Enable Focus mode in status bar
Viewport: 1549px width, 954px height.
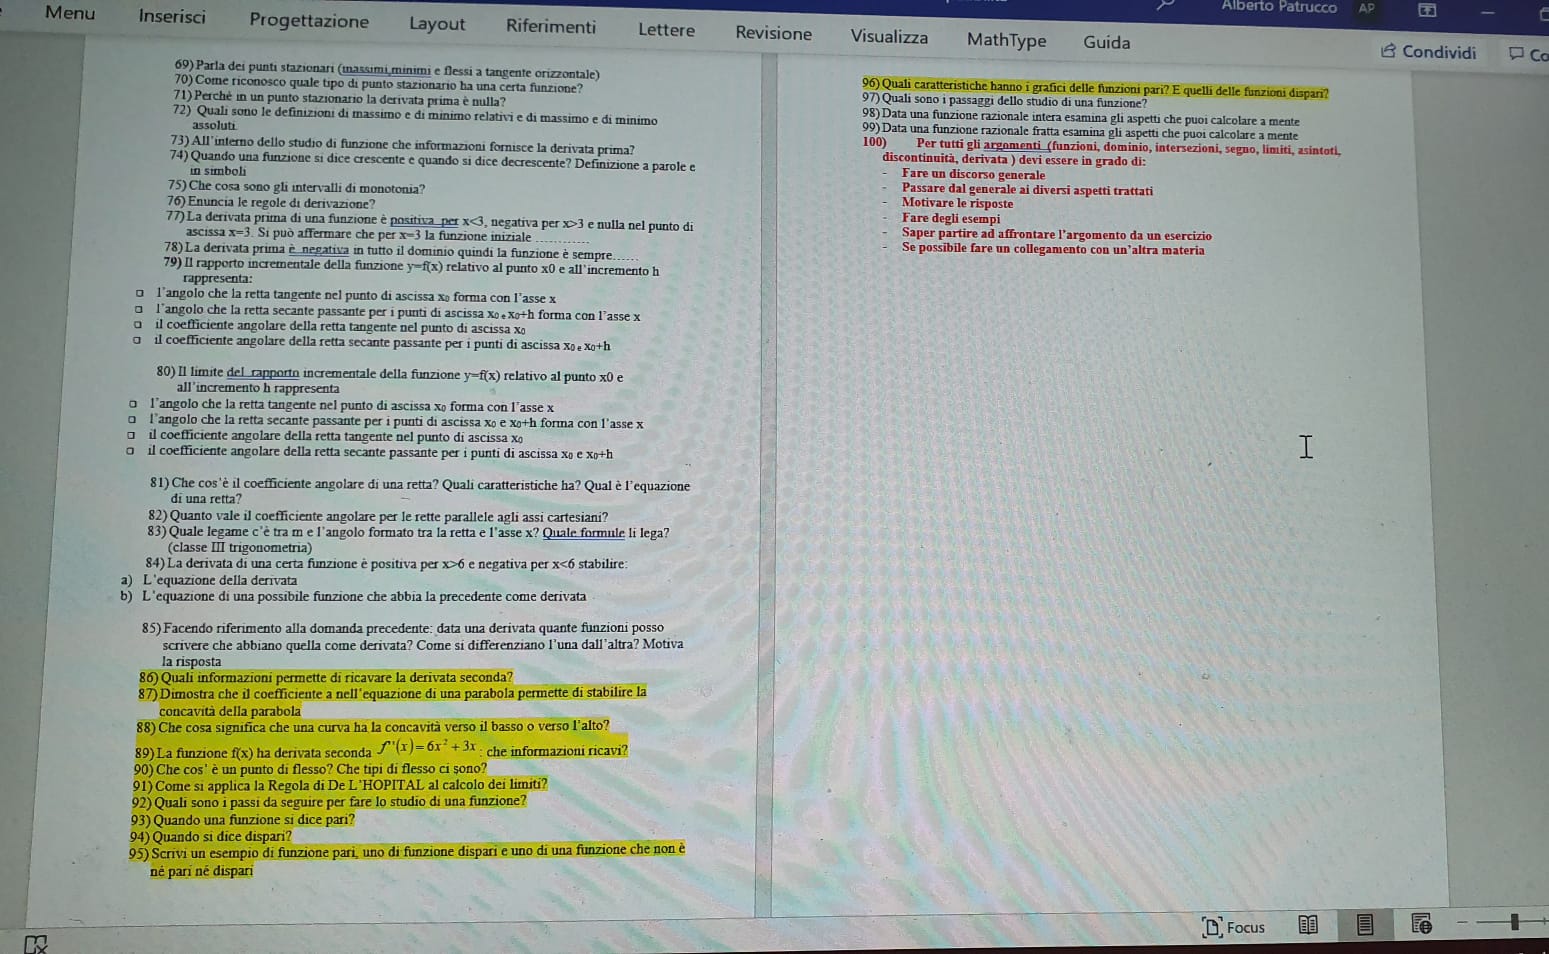pyautogui.click(x=1234, y=927)
